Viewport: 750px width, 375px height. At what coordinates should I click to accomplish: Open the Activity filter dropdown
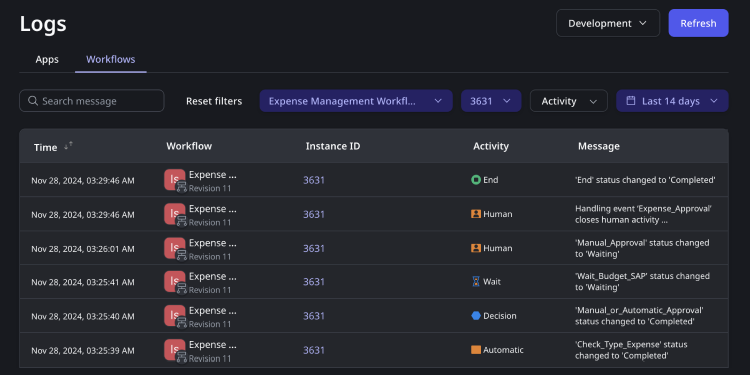coord(569,101)
